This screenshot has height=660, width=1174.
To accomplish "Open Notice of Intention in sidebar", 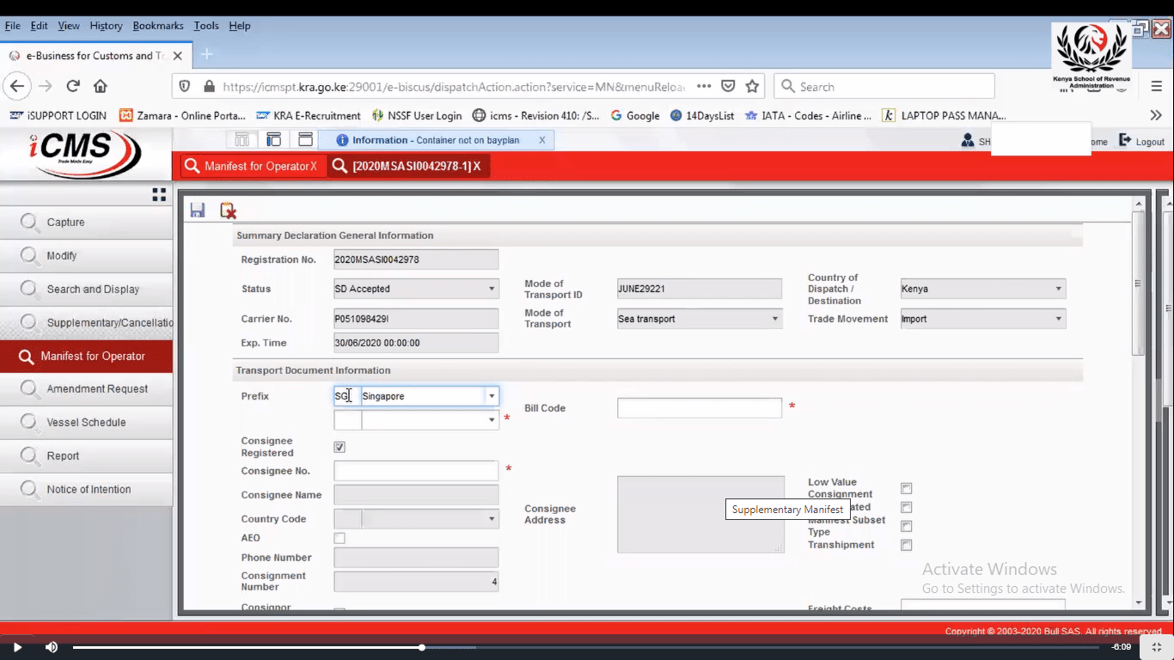I will point(86,489).
